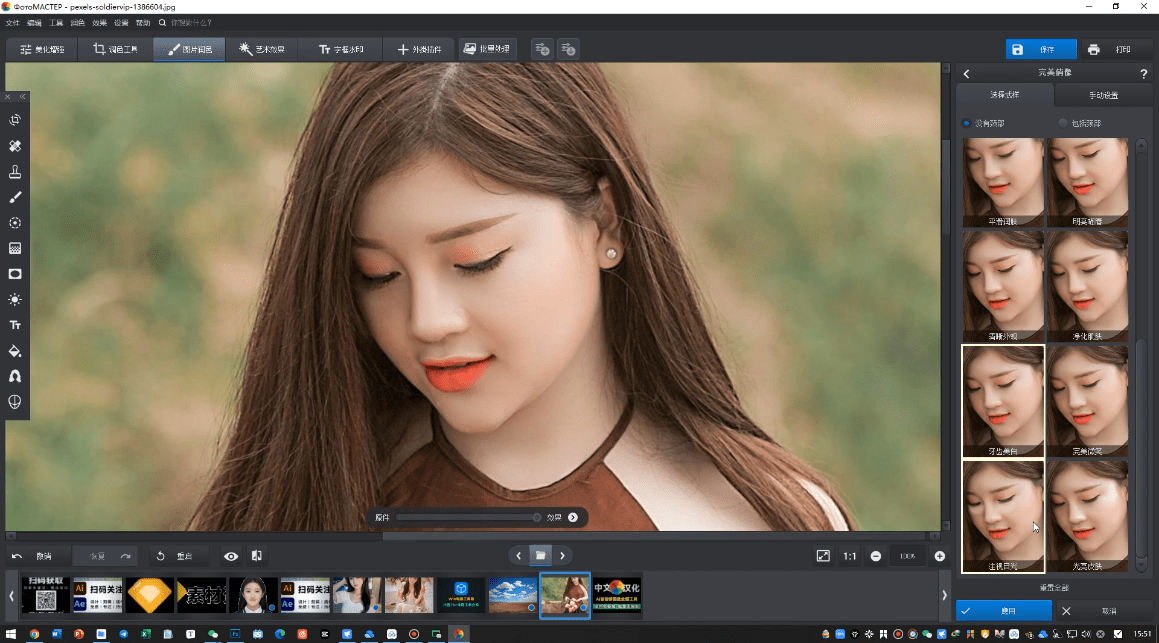
Task: Select the first radio option above presets
Action: click(x=967, y=123)
